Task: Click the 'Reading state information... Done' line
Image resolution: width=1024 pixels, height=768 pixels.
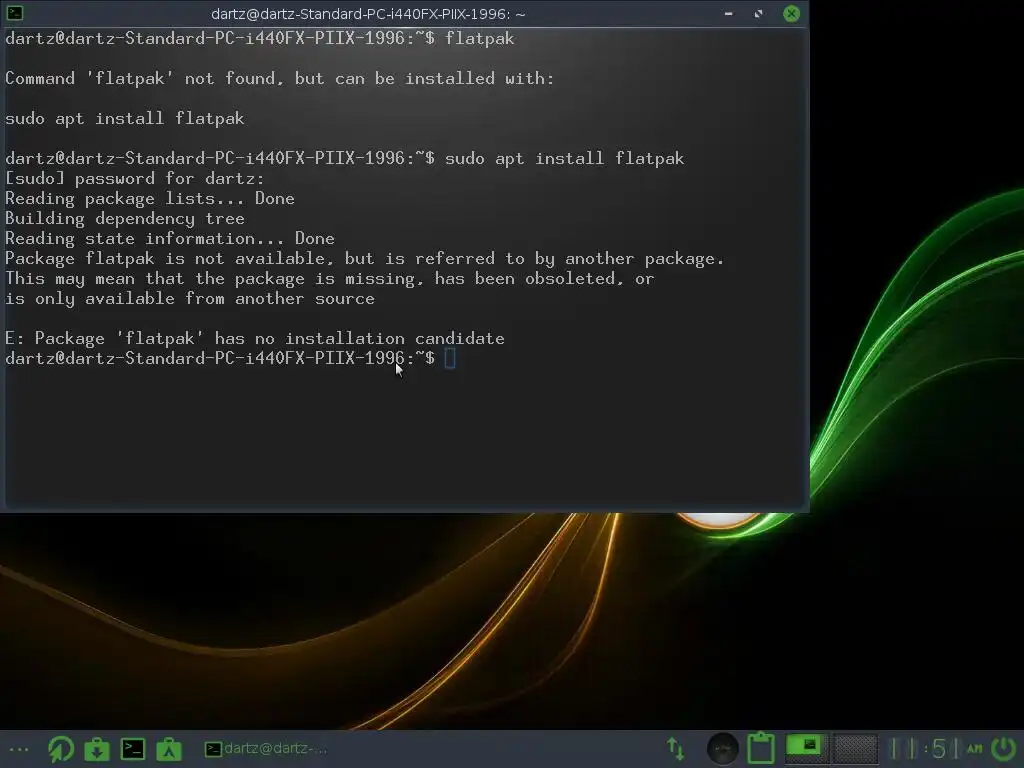Action: point(170,238)
